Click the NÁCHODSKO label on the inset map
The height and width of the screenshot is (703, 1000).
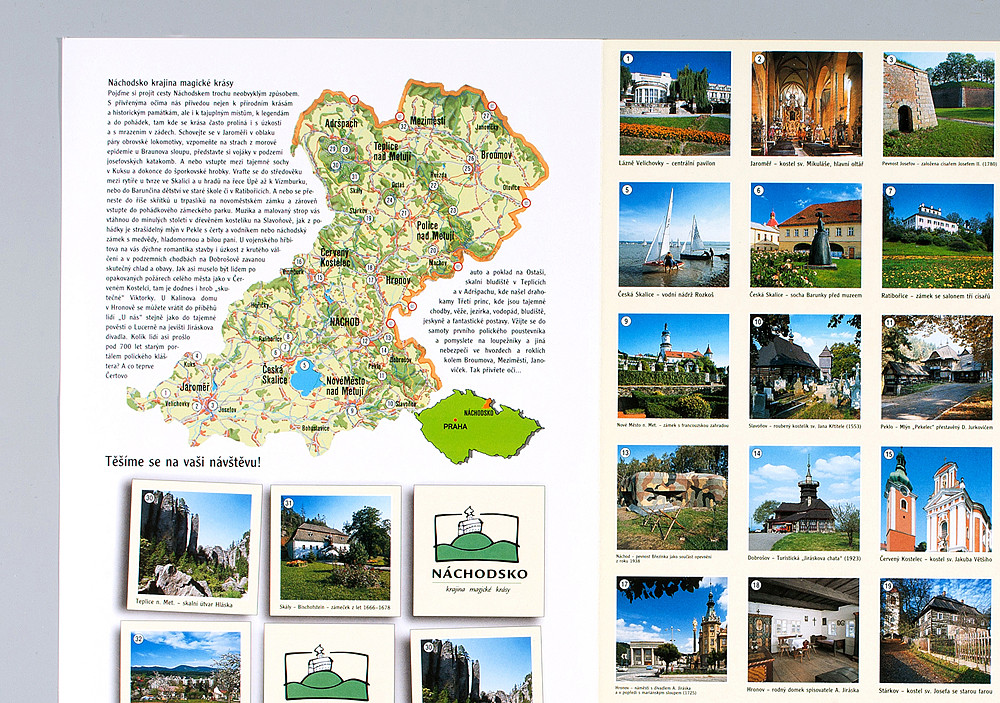[x=478, y=413]
